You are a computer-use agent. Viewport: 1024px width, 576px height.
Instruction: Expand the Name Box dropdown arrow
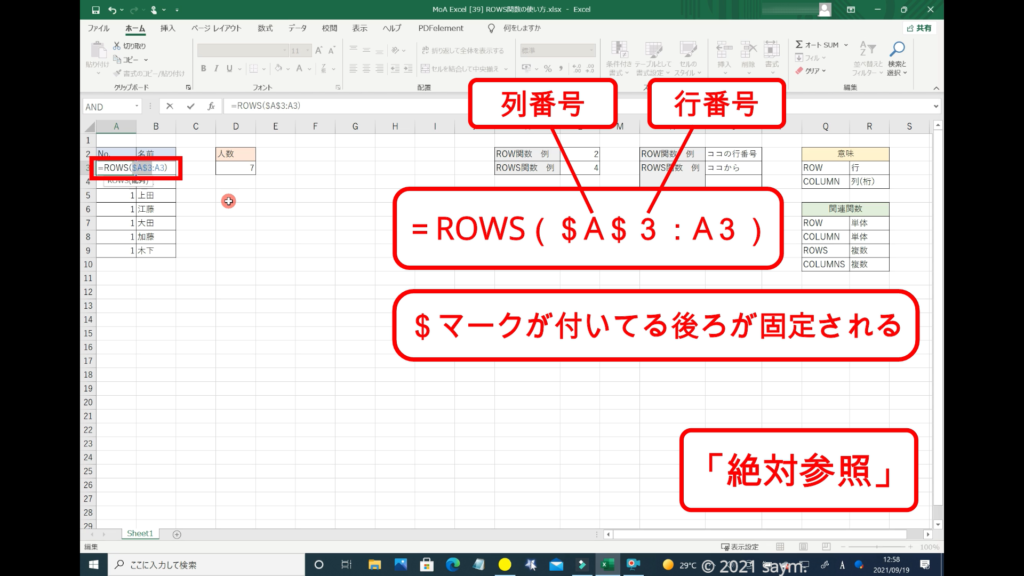coord(136,106)
